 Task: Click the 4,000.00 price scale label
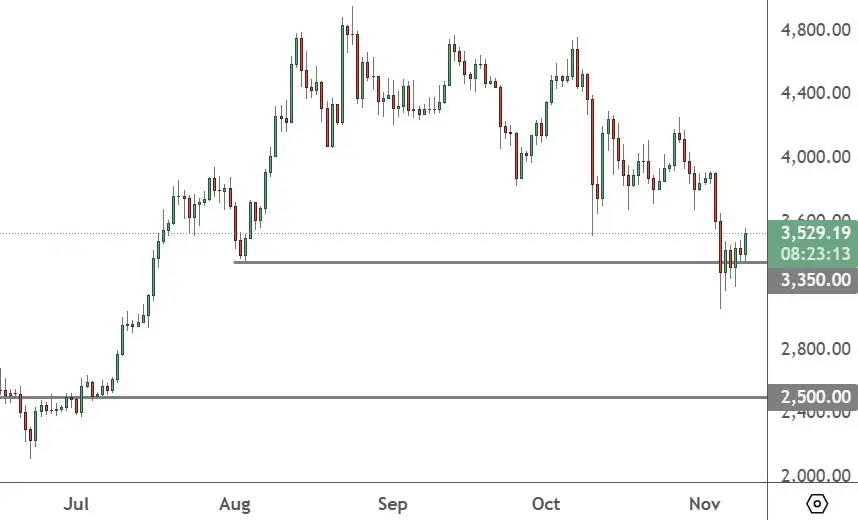pyautogui.click(x=817, y=157)
